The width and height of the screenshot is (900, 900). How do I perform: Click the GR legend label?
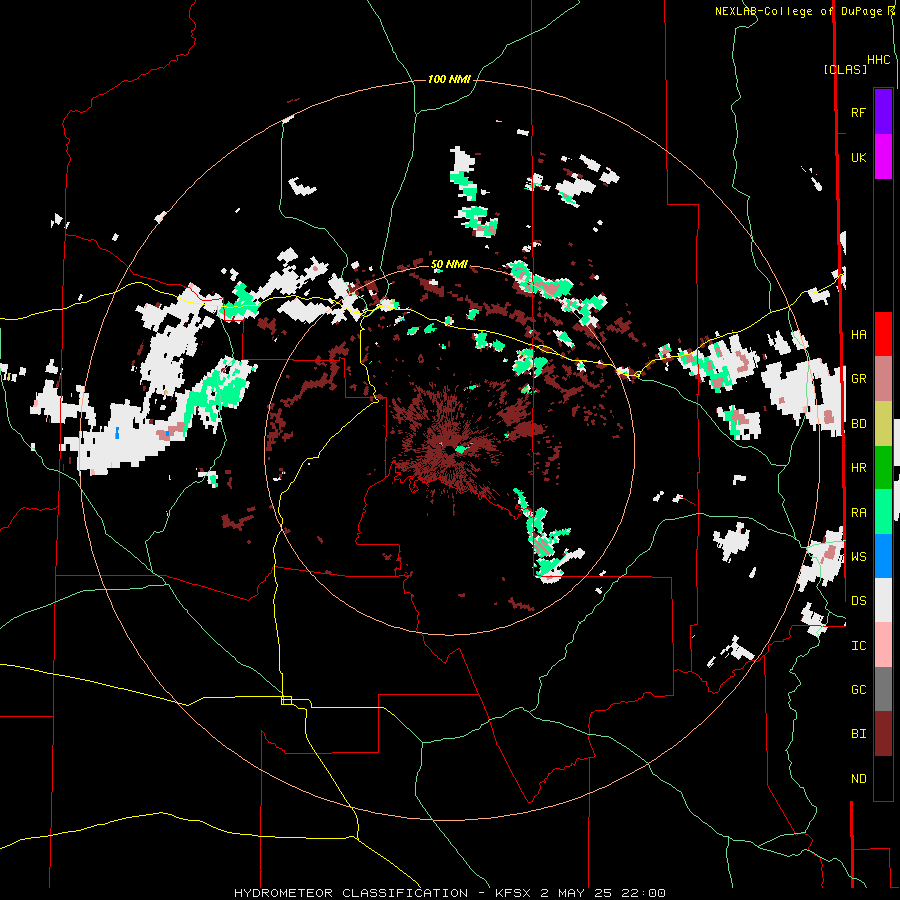[x=858, y=379]
